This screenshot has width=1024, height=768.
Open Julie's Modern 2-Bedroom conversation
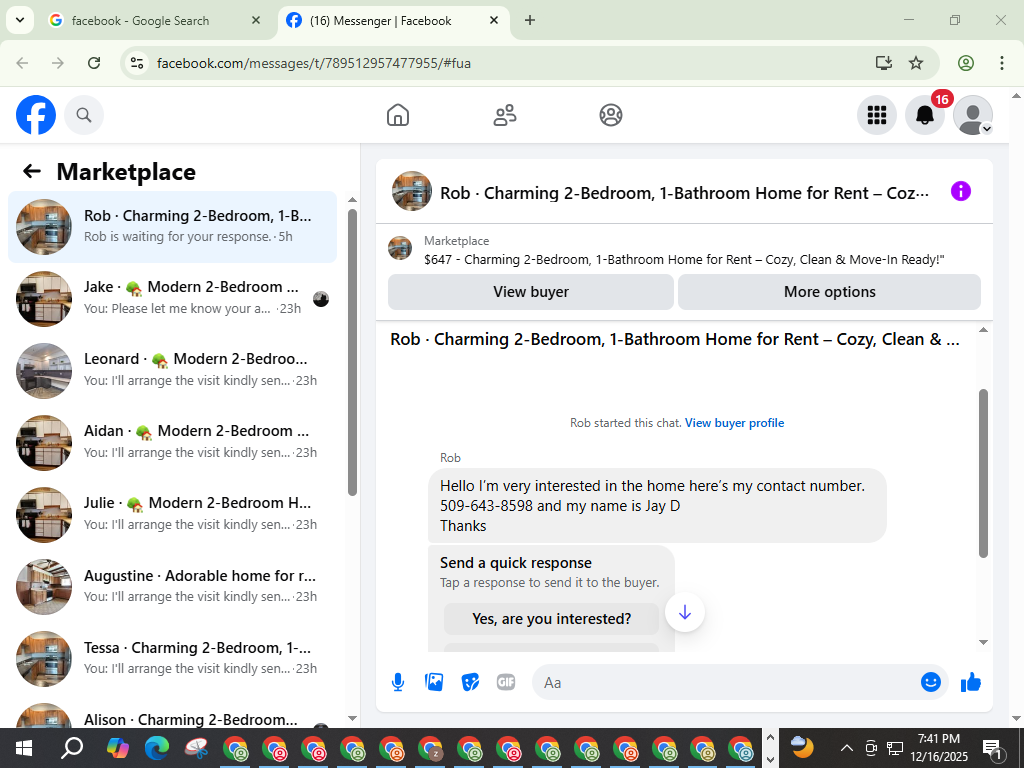click(172, 514)
